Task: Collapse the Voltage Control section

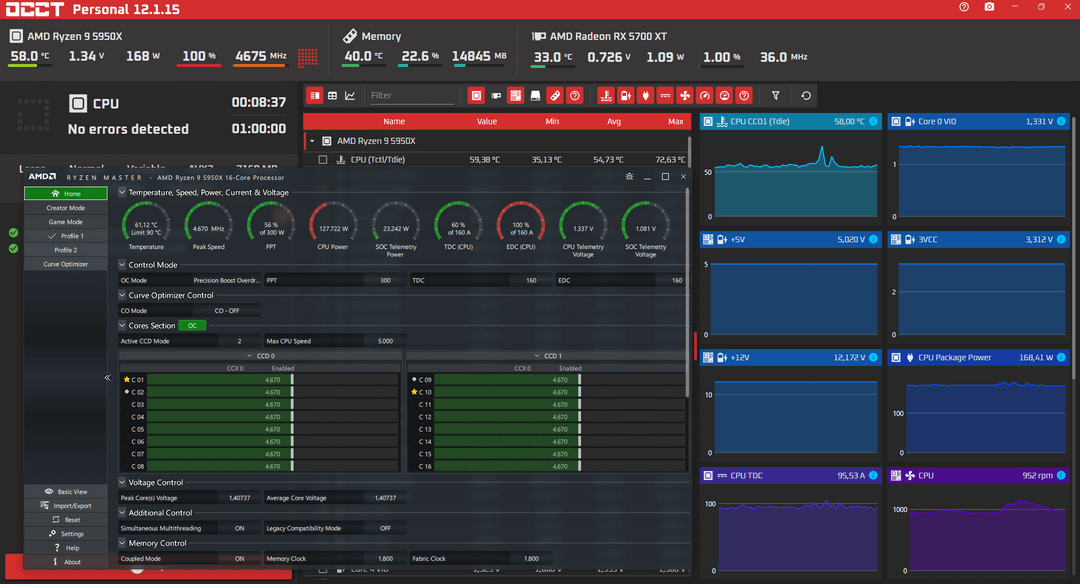Action: click(x=123, y=483)
